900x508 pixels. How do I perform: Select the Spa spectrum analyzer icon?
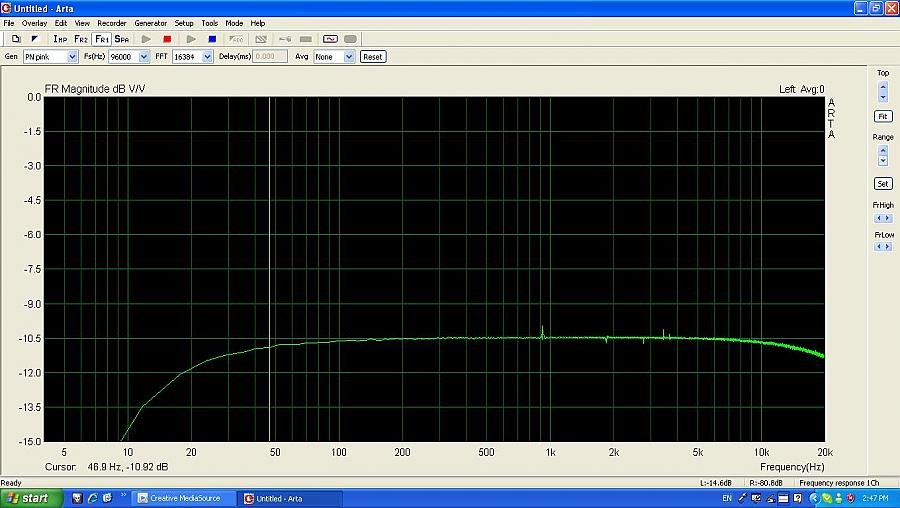click(122, 39)
